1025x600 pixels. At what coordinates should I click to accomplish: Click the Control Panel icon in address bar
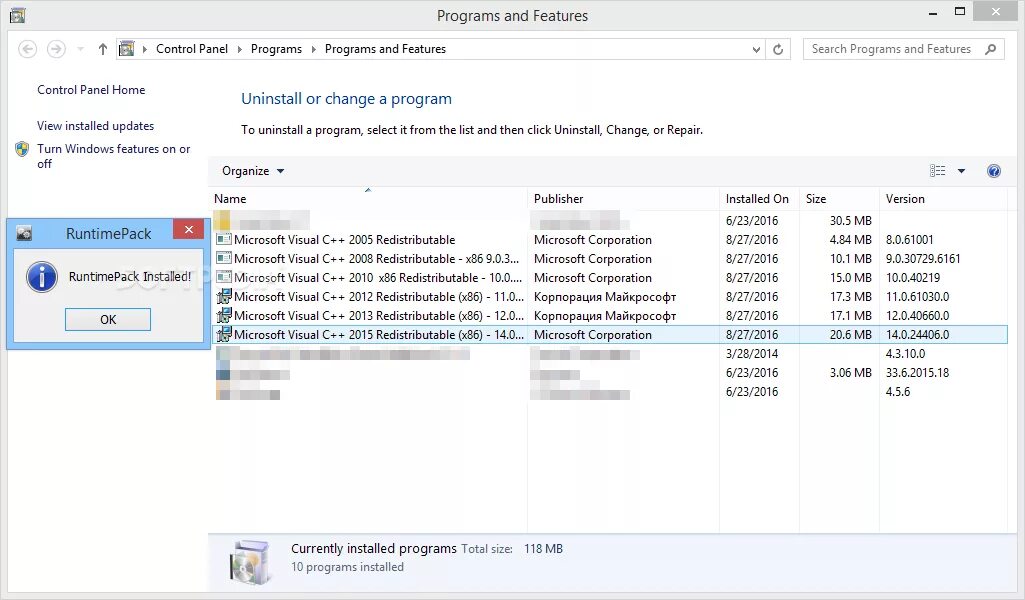pos(127,49)
